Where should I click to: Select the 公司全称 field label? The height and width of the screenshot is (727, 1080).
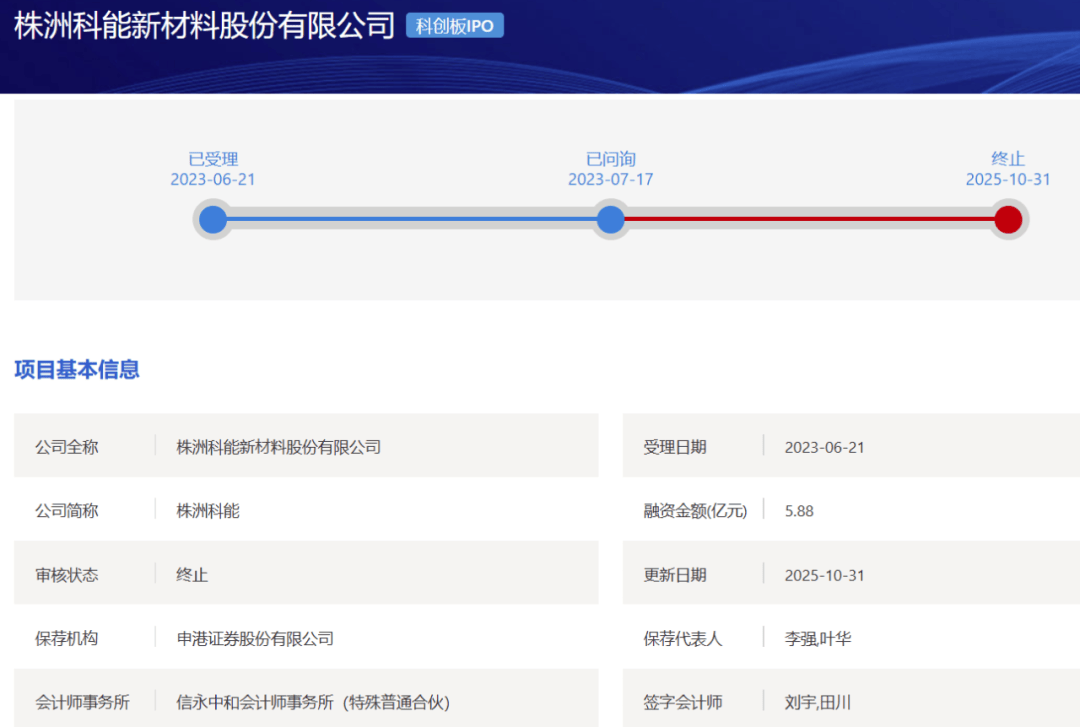coord(67,447)
